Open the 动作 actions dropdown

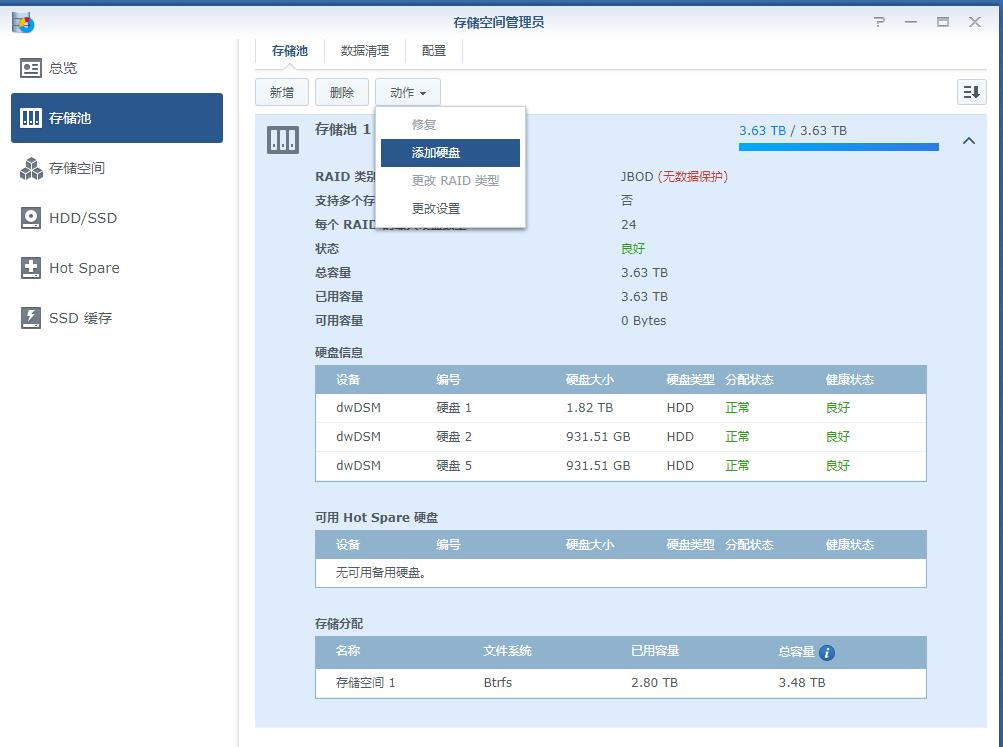[407, 91]
